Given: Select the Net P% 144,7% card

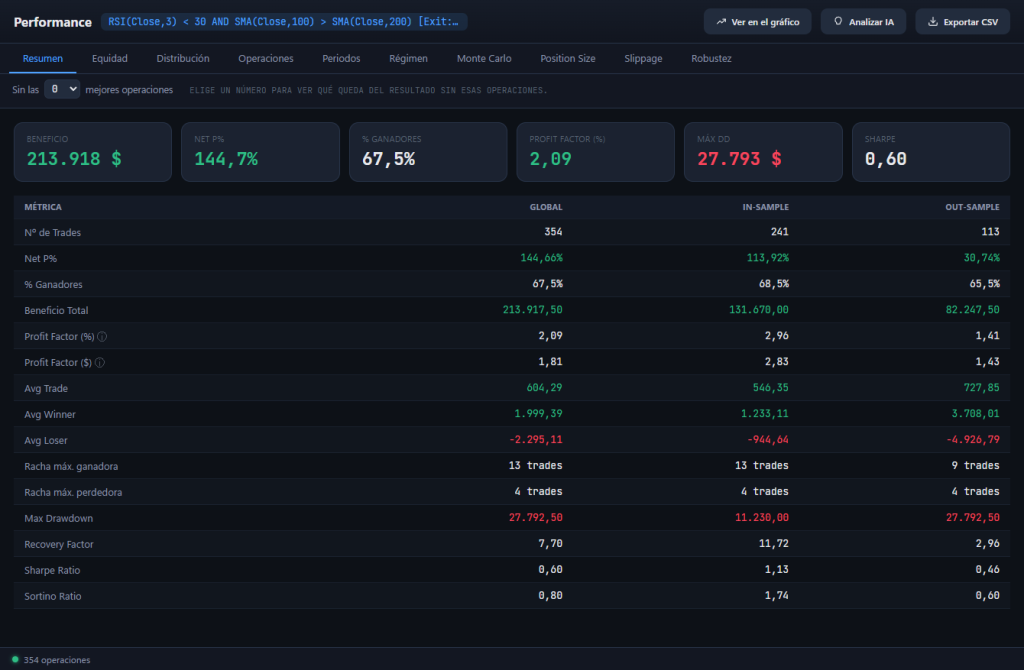Looking at the screenshot, I should tap(260, 152).
